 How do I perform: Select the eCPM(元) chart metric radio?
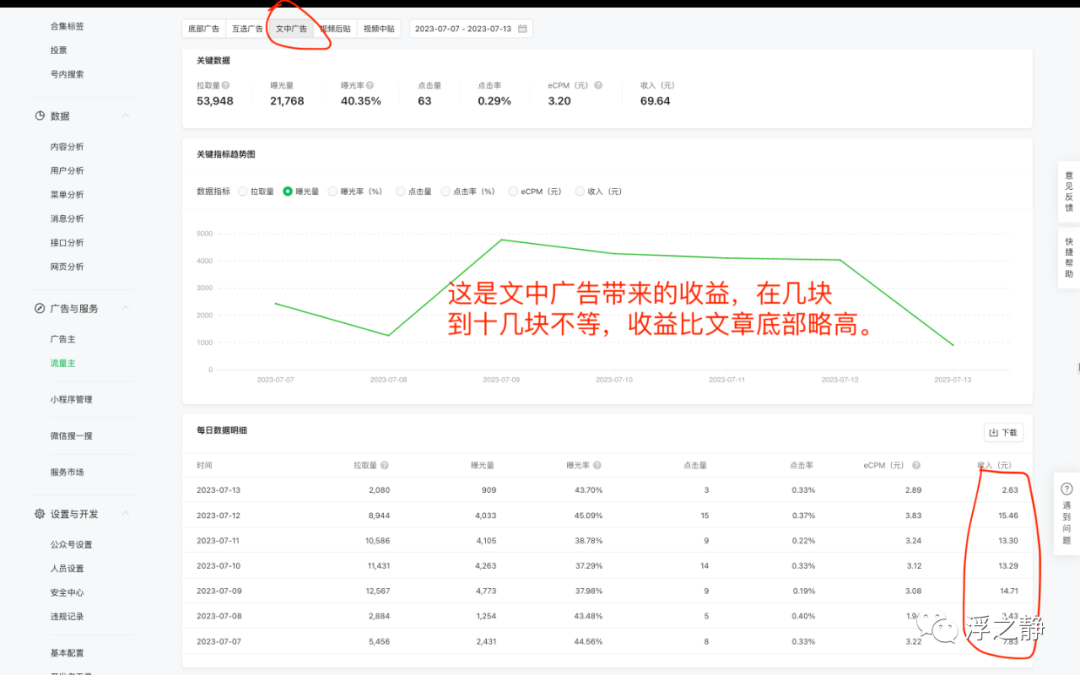pyautogui.click(x=513, y=191)
